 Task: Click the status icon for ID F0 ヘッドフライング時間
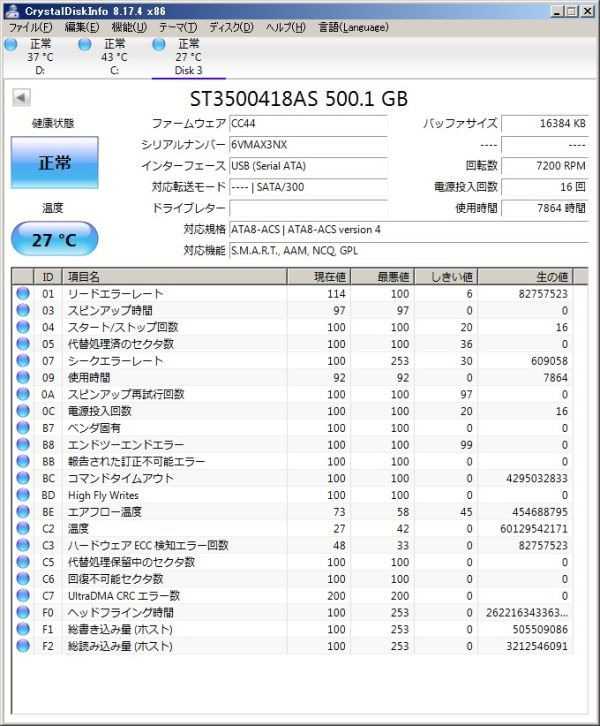pos(23,612)
